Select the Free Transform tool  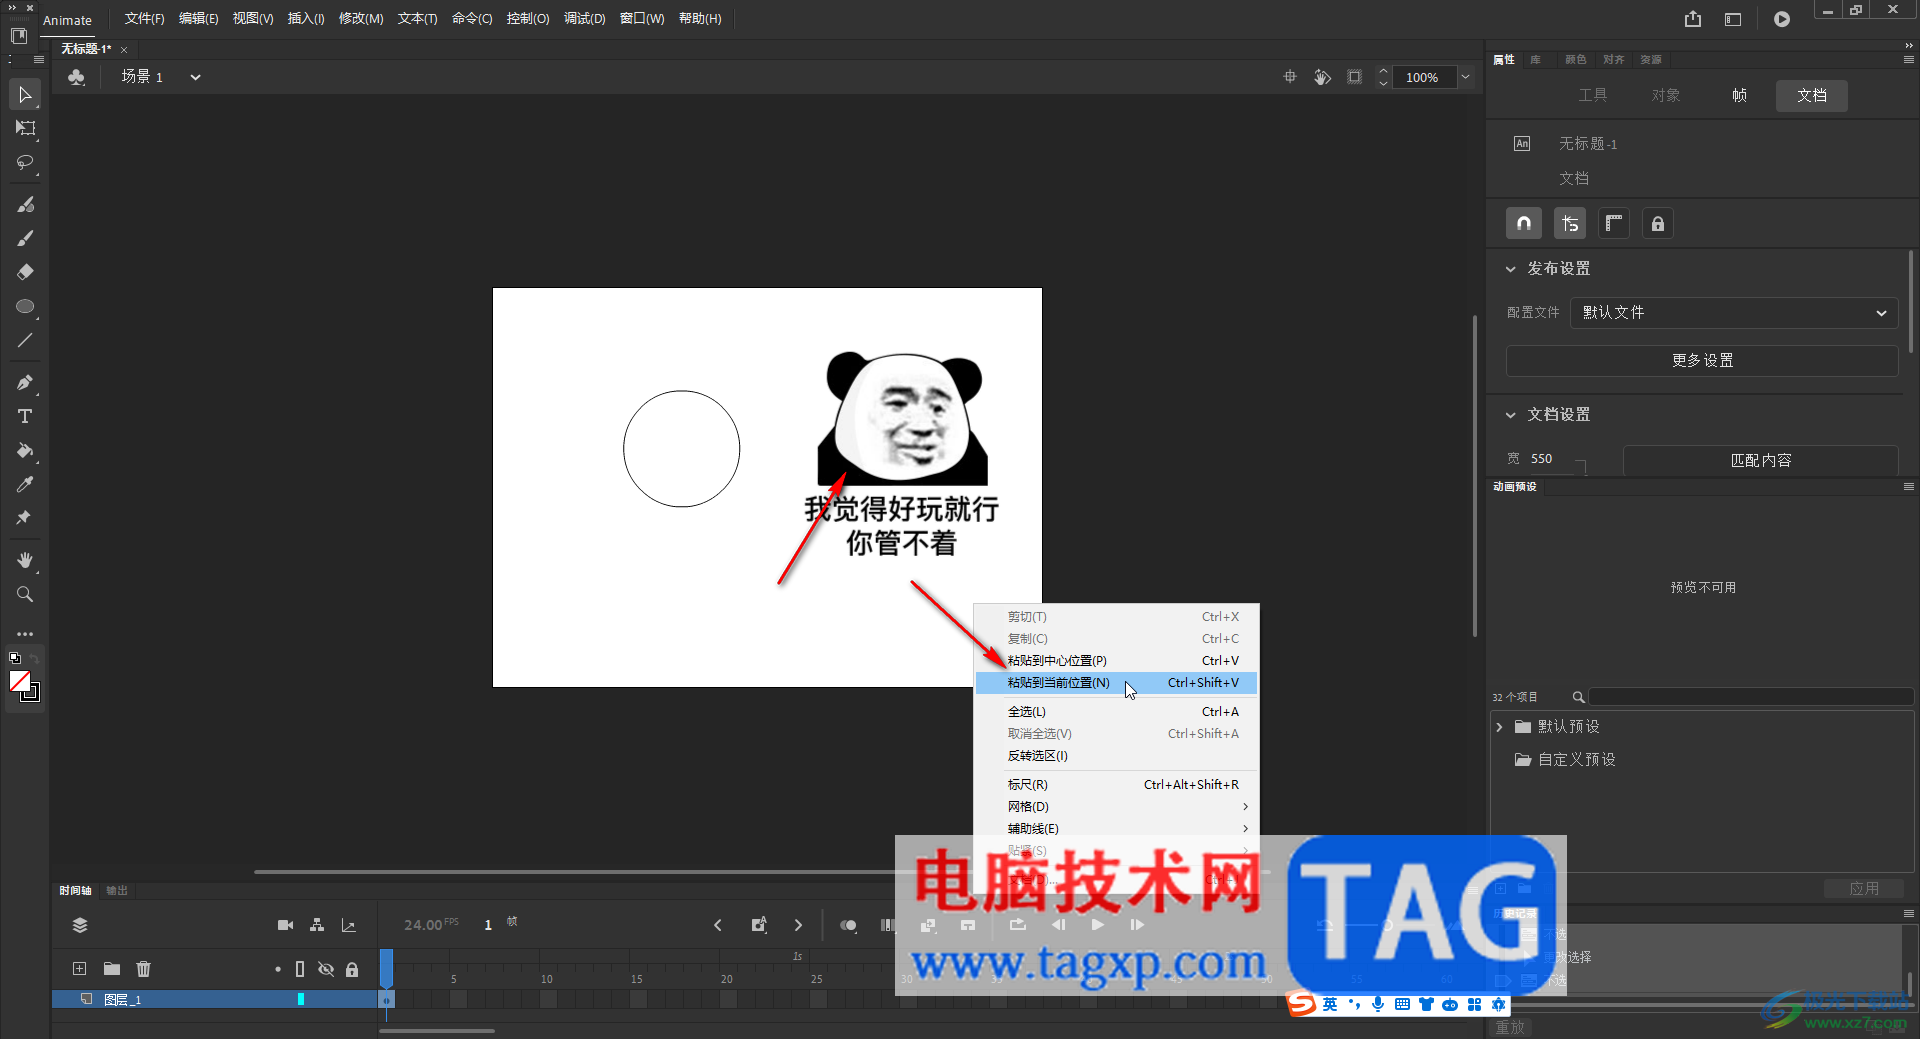(25, 128)
